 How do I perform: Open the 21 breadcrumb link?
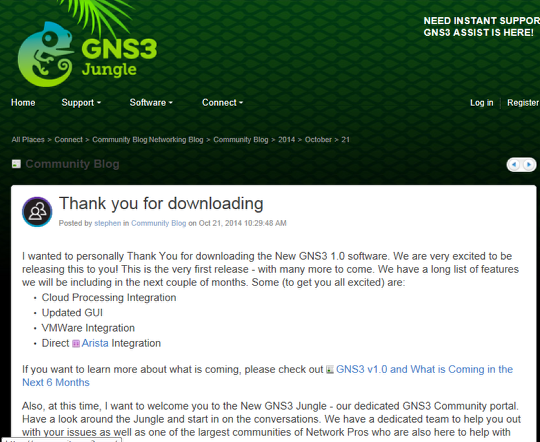pos(345,140)
